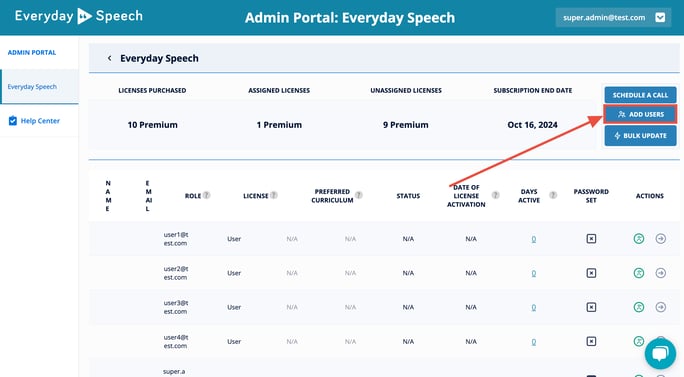The height and width of the screenshot is (377, 684).
Task: Click the Bulk Update button
Action: coord(640,136)
